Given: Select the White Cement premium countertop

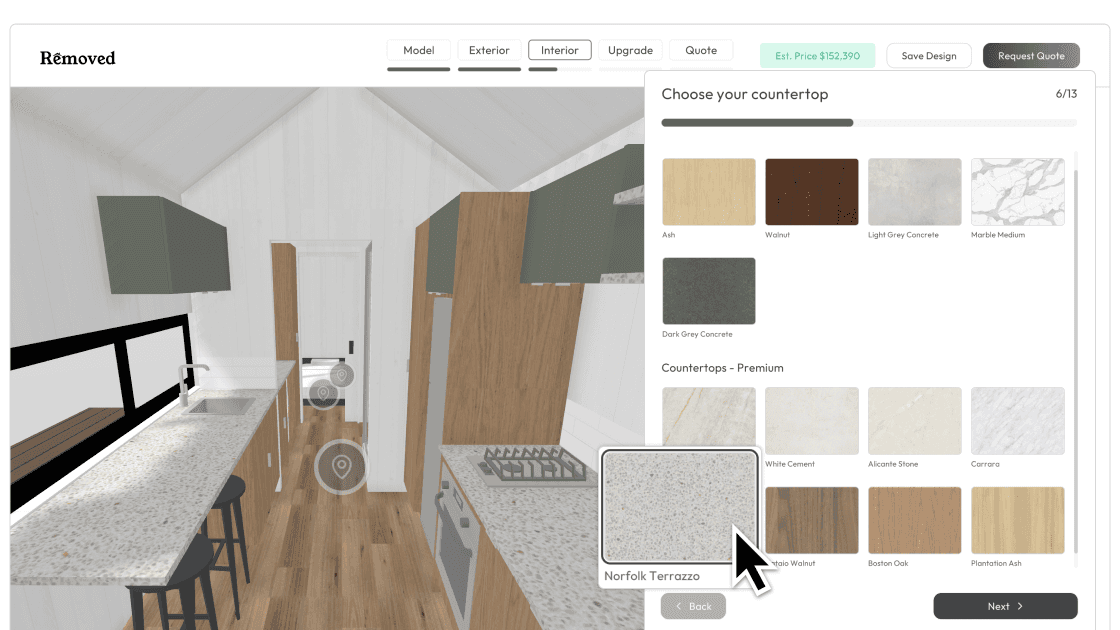Looking at the screenshot, I should click(811, 420).
